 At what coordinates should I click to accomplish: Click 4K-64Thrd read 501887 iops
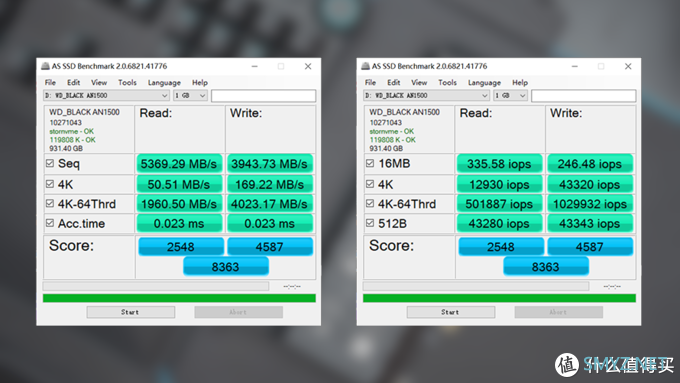pyautogui.click(x=499, y=204)
